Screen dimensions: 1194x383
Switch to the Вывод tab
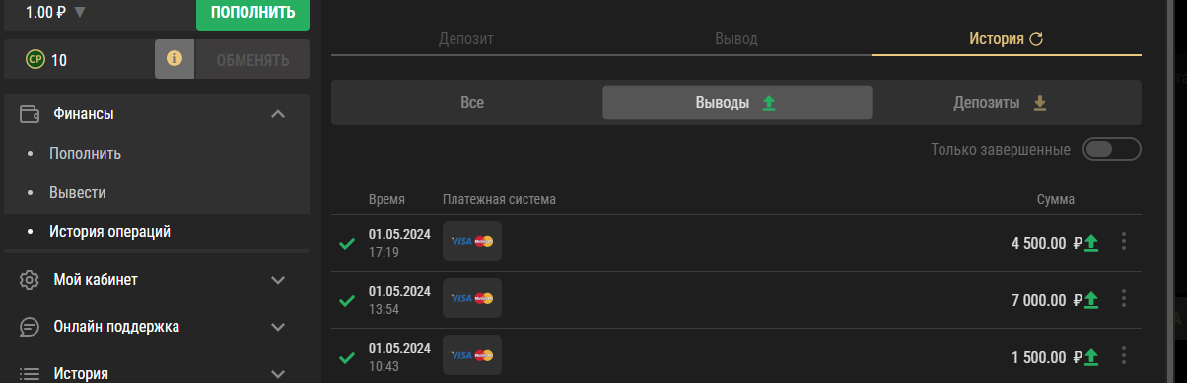(736, 39)
